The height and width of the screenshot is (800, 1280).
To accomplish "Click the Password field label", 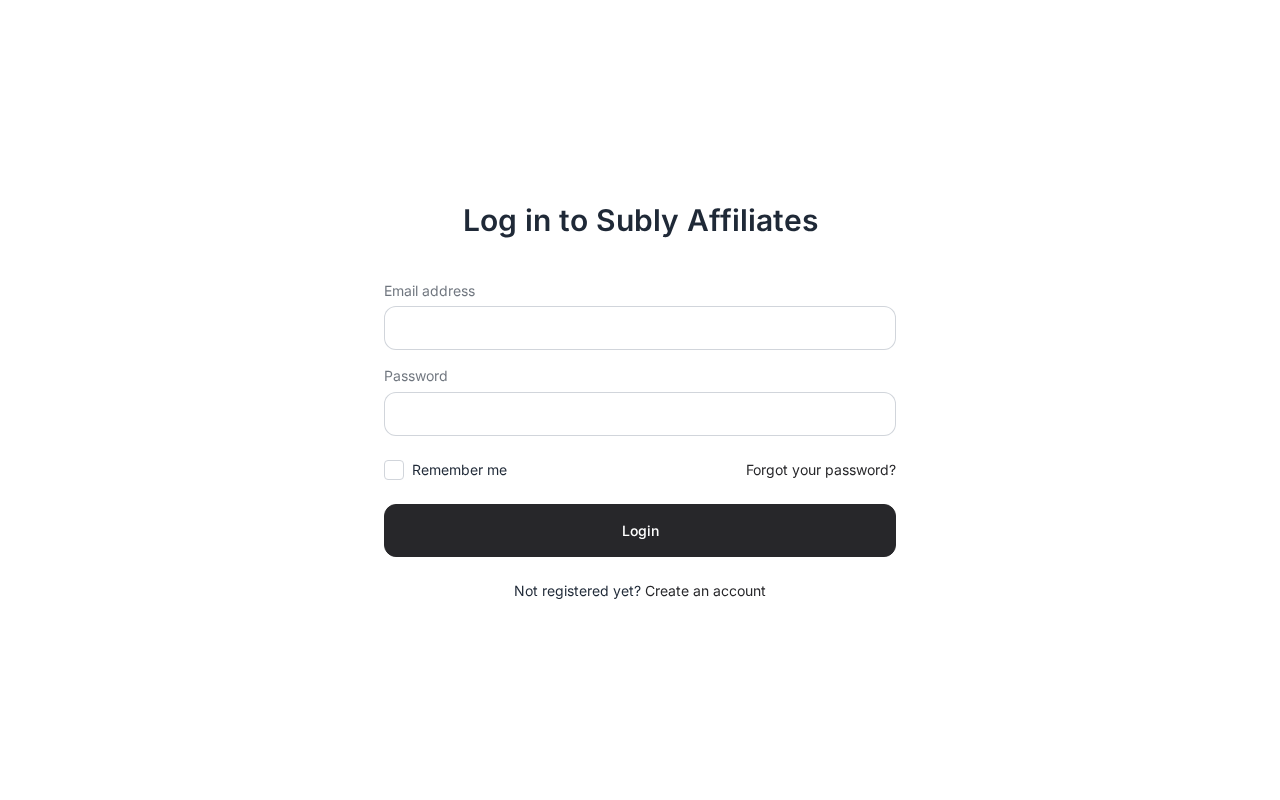I will 416,376.
